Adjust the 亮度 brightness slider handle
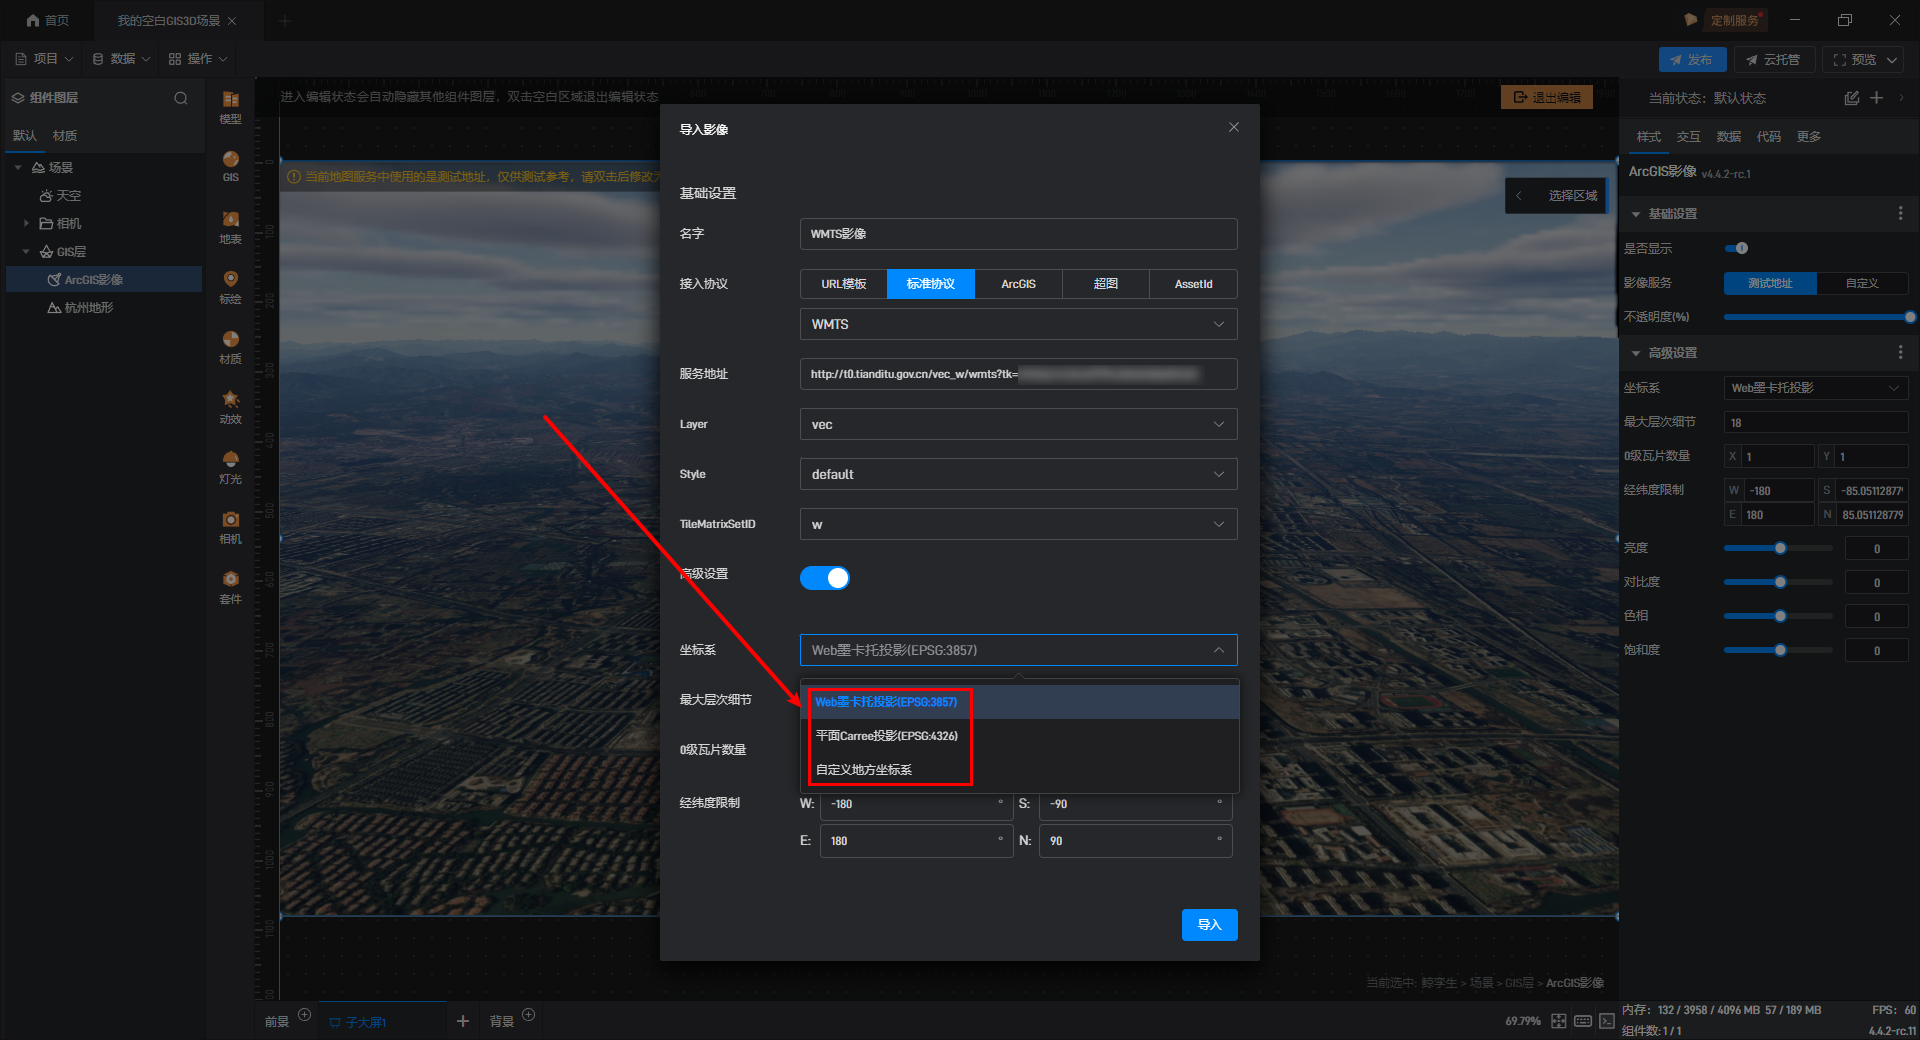1920x1040 pixels. 1780,548
